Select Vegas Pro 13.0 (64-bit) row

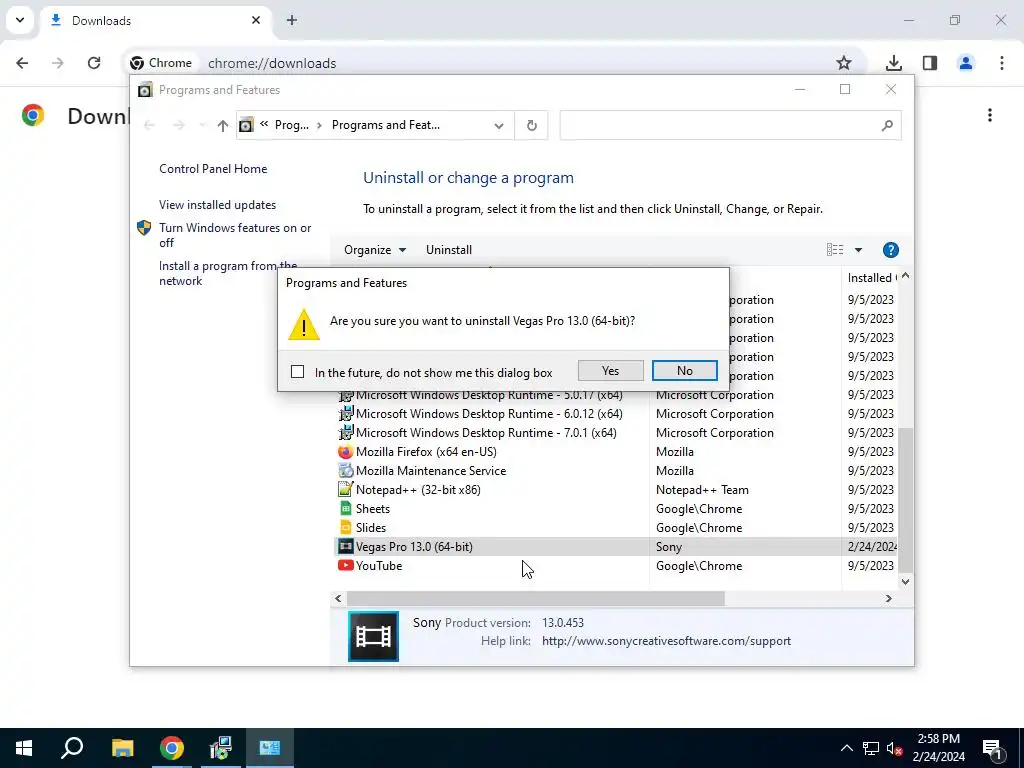coord(617,547)
